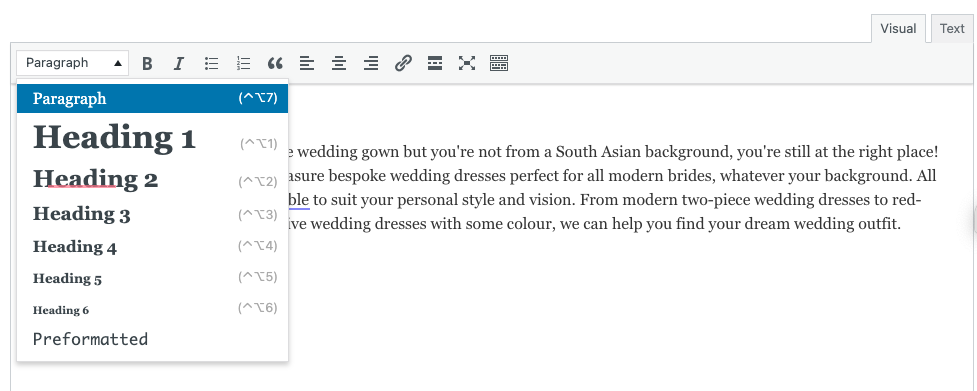Switch to the Visual editor tab
The height and width of the screenshot is (391, 977).
pyautogui.click(x=898, y=29)
